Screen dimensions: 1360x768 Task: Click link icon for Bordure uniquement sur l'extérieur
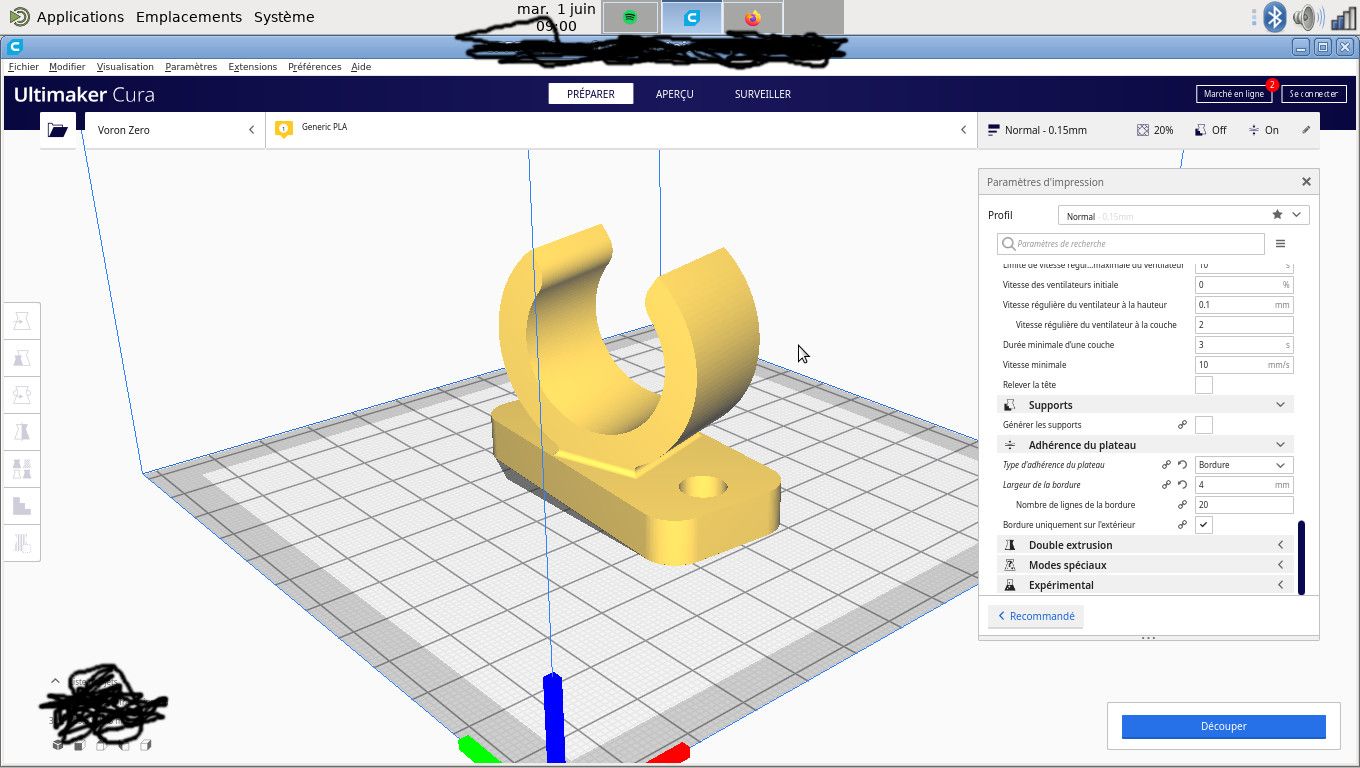[x=1182, y=525]
